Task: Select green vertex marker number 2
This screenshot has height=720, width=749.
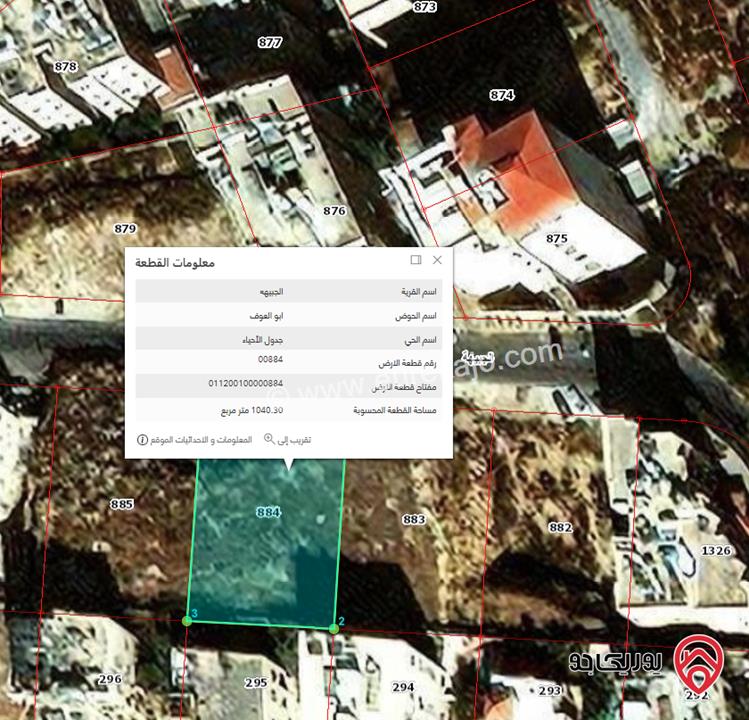Action: click(x=333, y=628)
